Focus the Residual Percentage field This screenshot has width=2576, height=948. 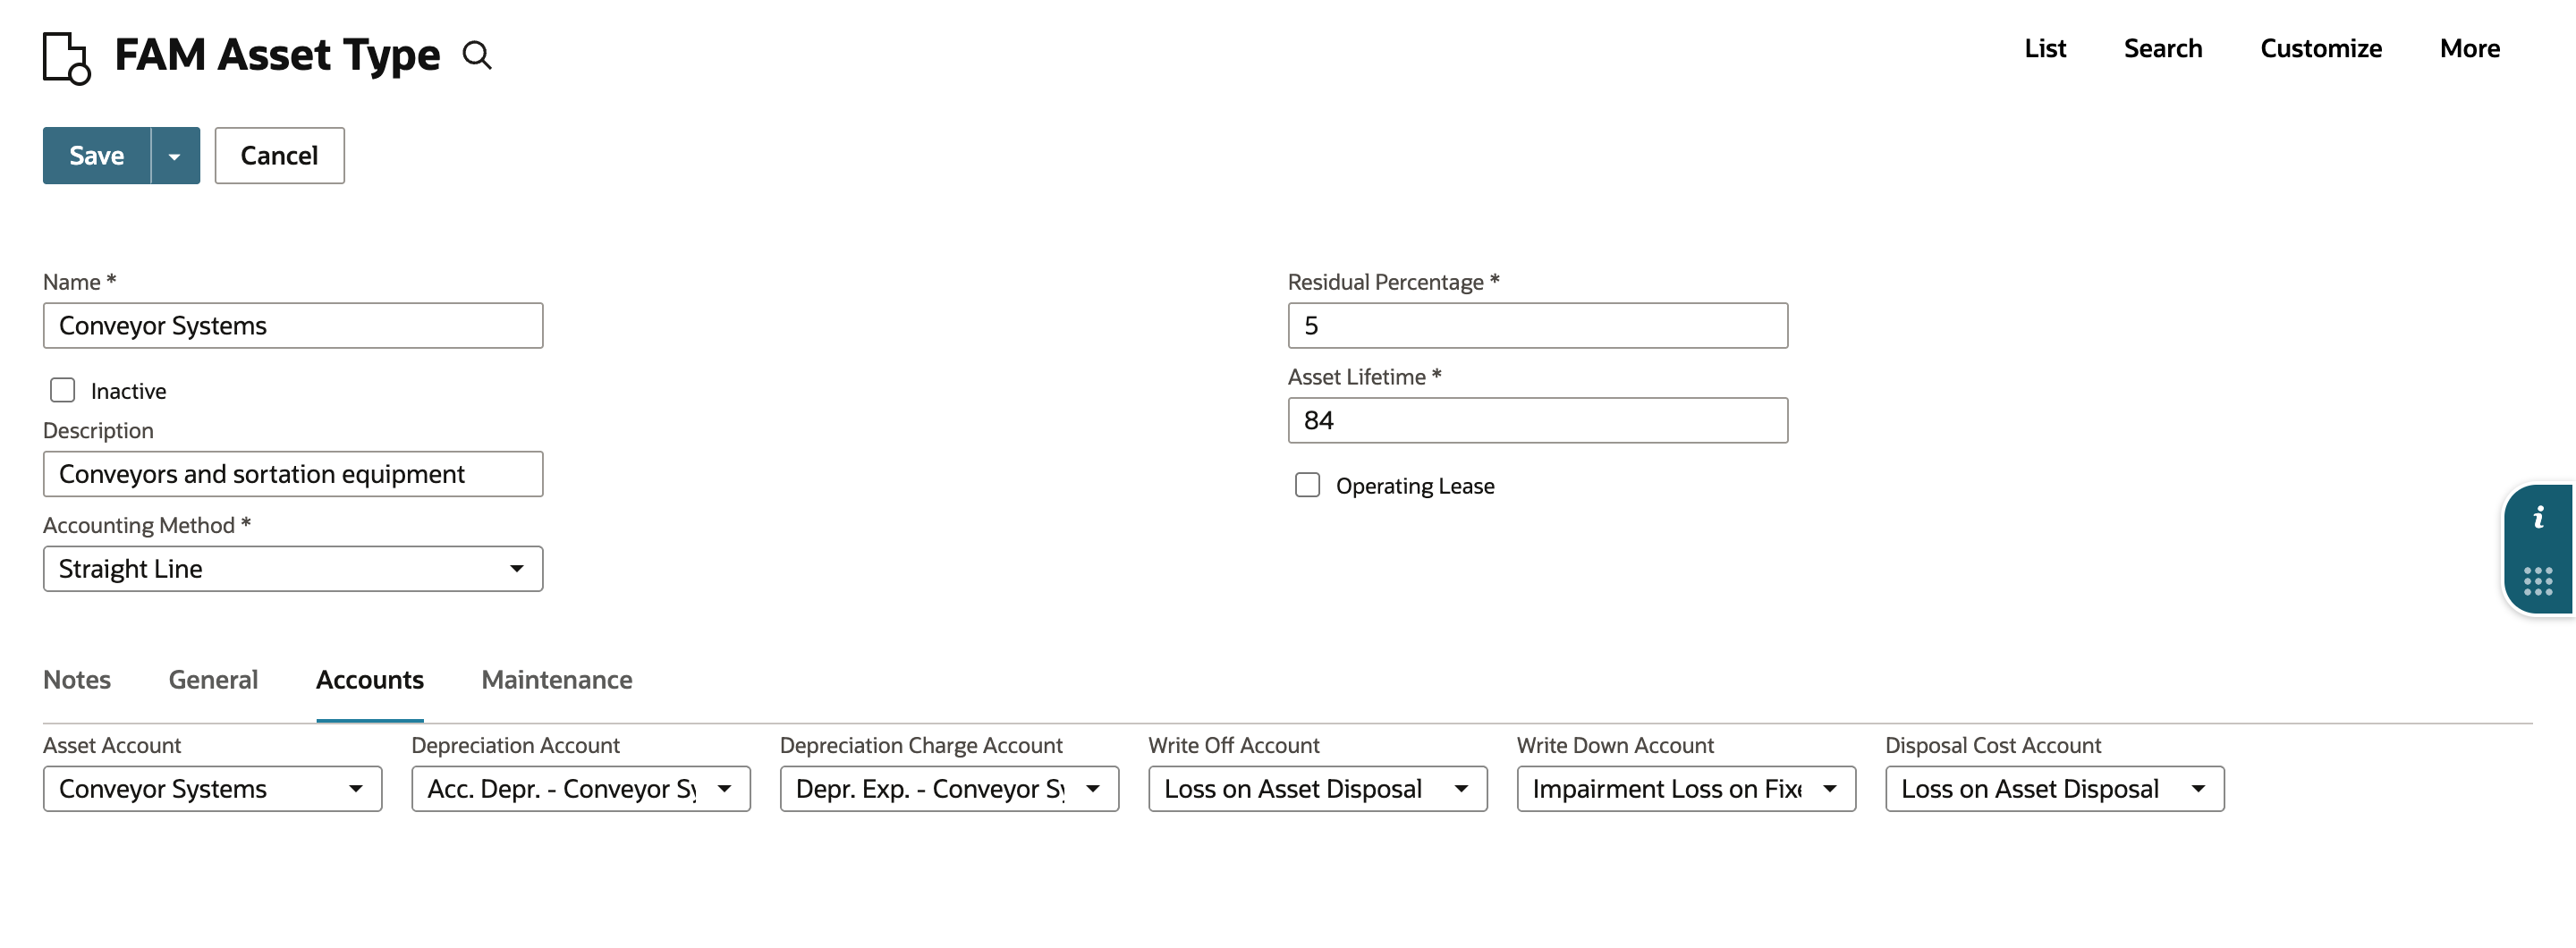click(1538, 326)
